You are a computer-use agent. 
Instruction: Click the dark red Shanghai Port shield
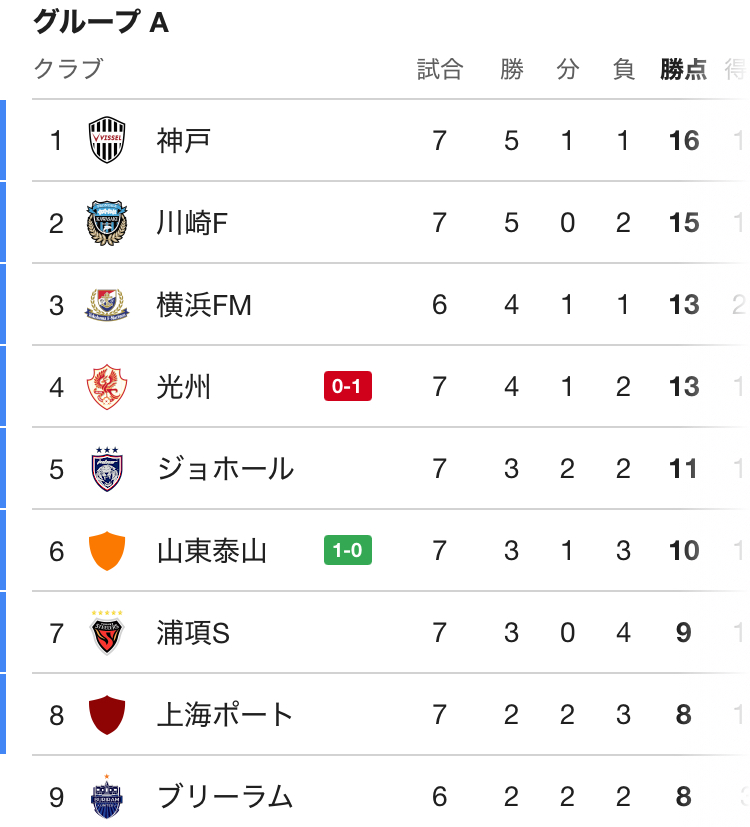[x=106, y=714]
